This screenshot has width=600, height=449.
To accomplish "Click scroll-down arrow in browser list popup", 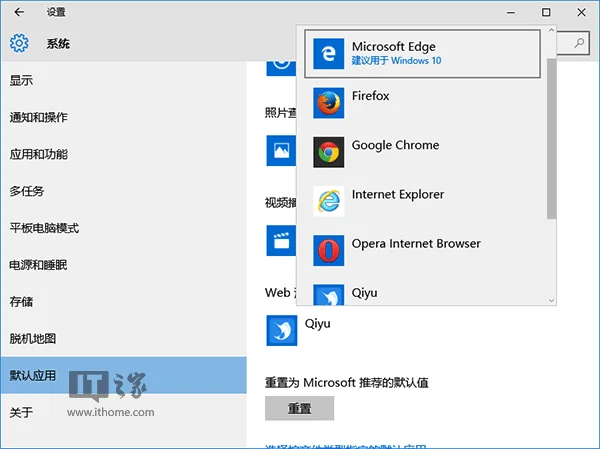I will click(x=551, y=299).
